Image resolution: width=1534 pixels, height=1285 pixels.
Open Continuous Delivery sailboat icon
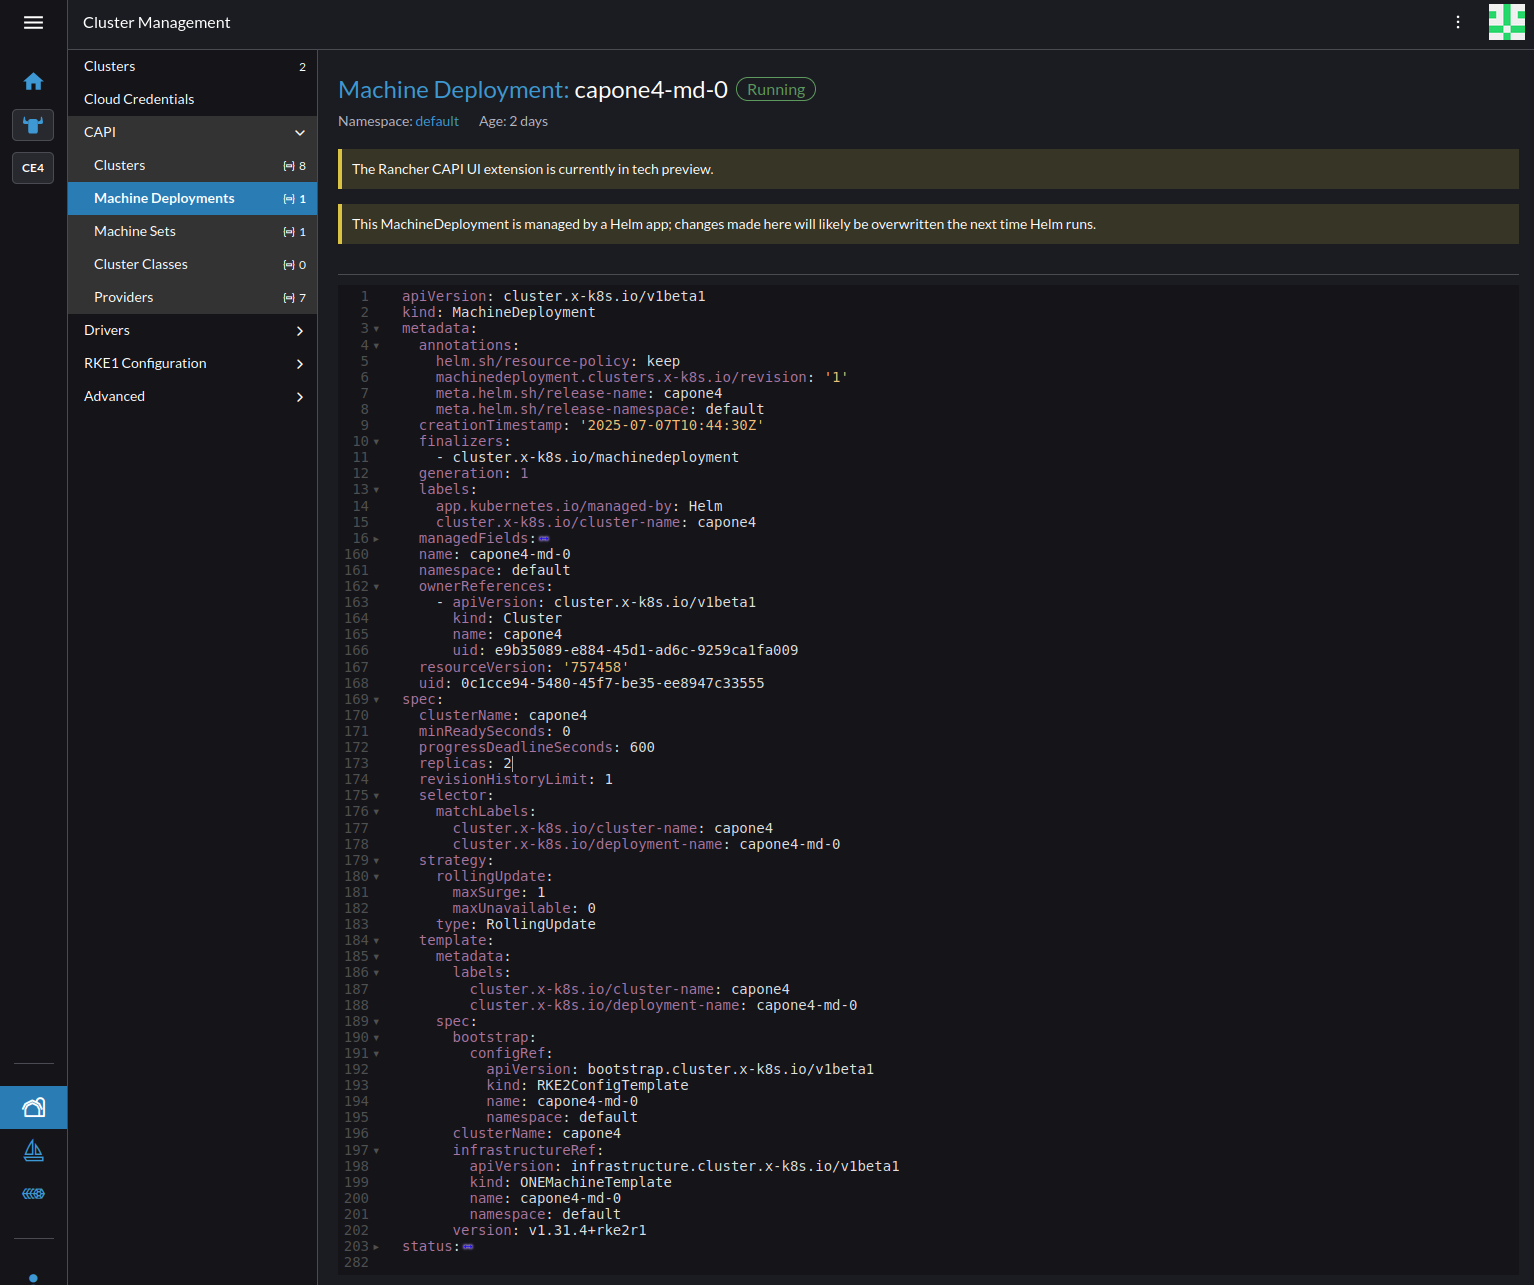coord(33,1151)
